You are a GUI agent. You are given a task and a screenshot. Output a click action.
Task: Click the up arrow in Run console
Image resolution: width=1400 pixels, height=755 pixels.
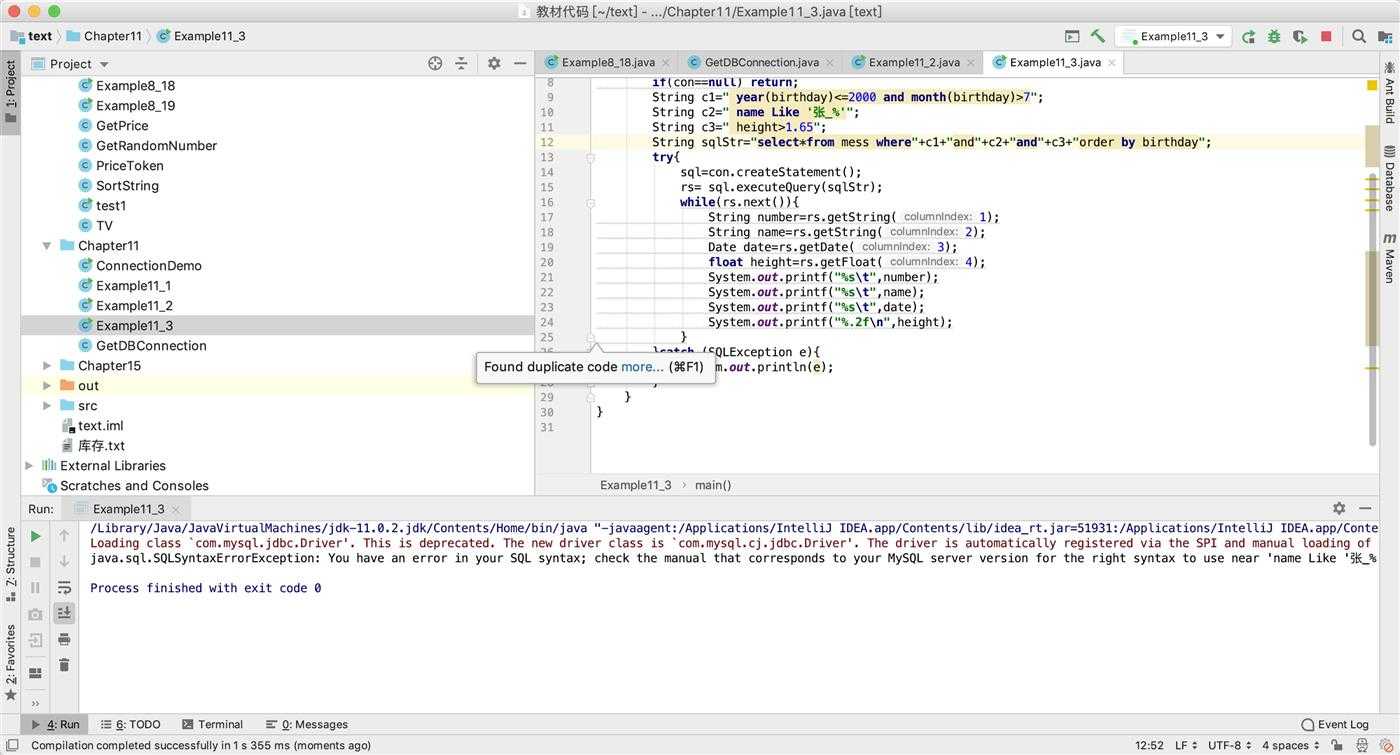64,536
